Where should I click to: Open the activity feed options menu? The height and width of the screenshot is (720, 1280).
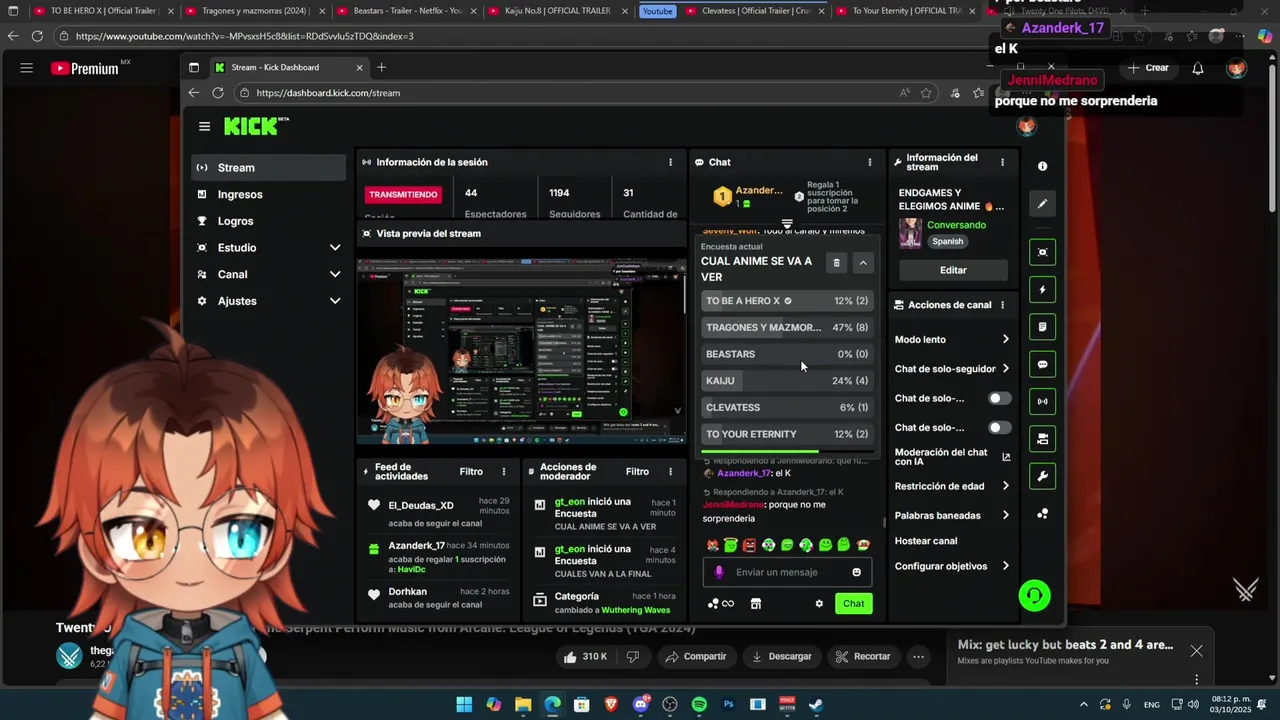tap(503, 471)
